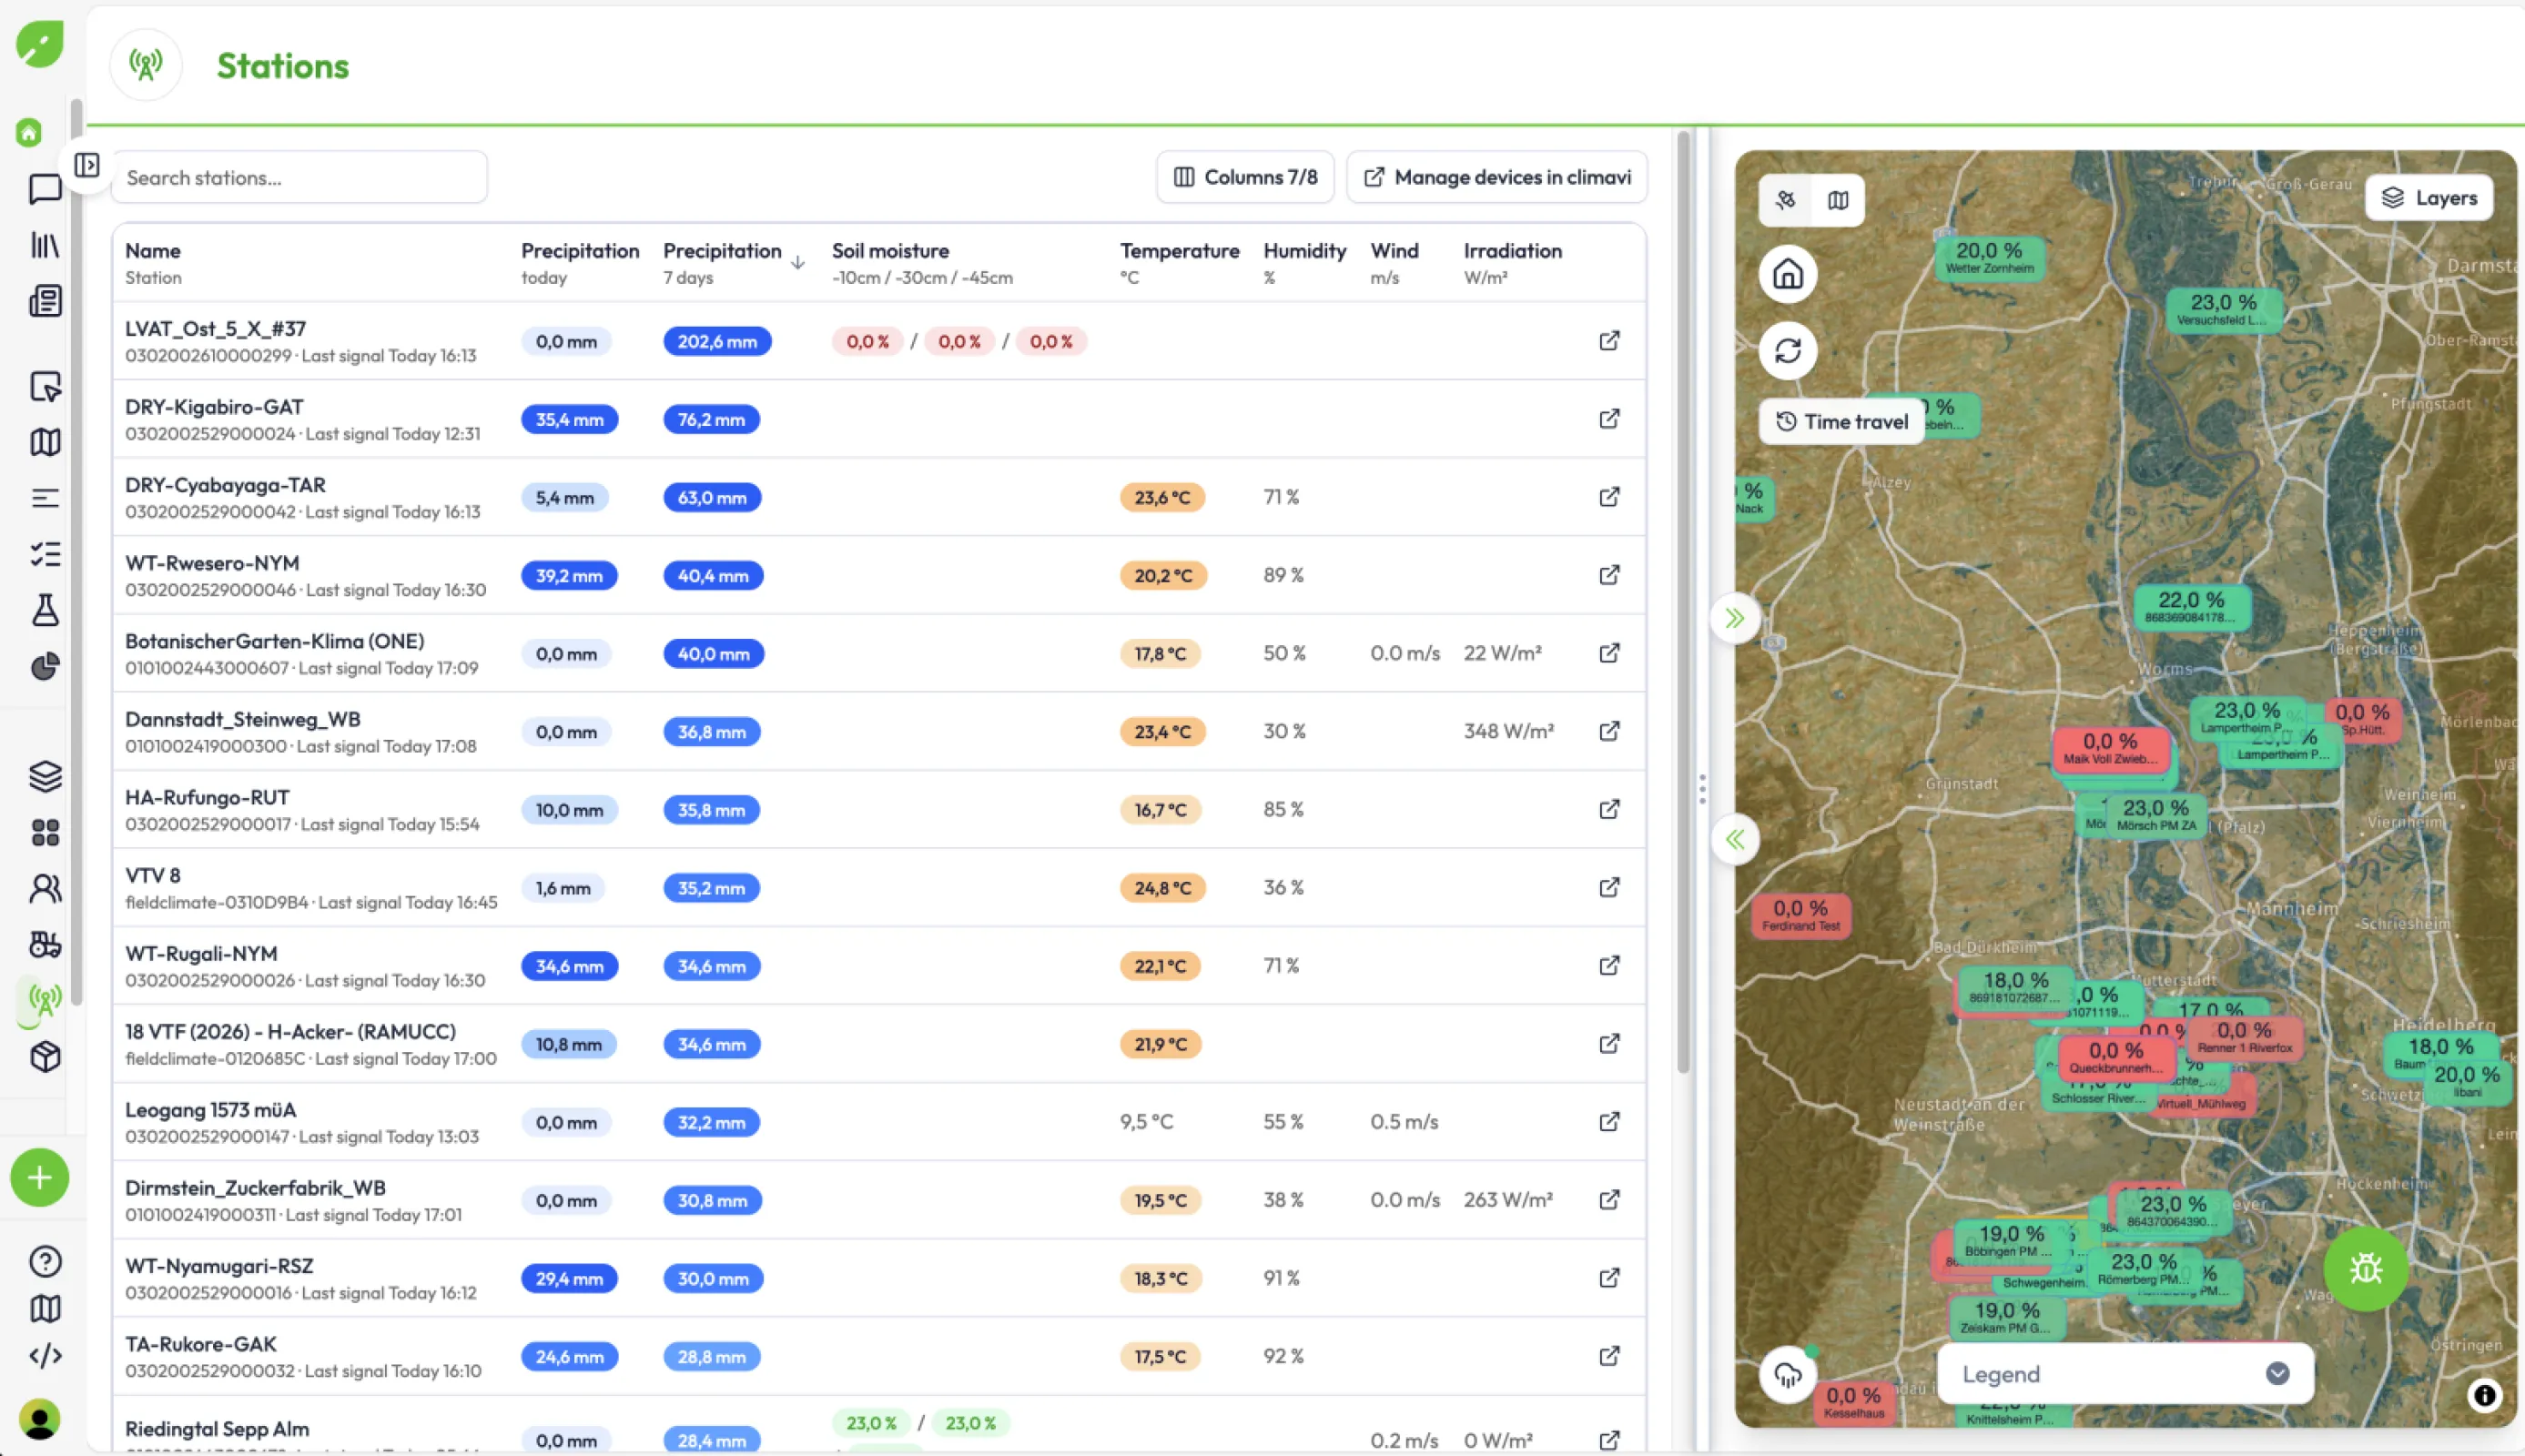
Task: Open the map Layers menu
Action: (x=2429, y=198)
